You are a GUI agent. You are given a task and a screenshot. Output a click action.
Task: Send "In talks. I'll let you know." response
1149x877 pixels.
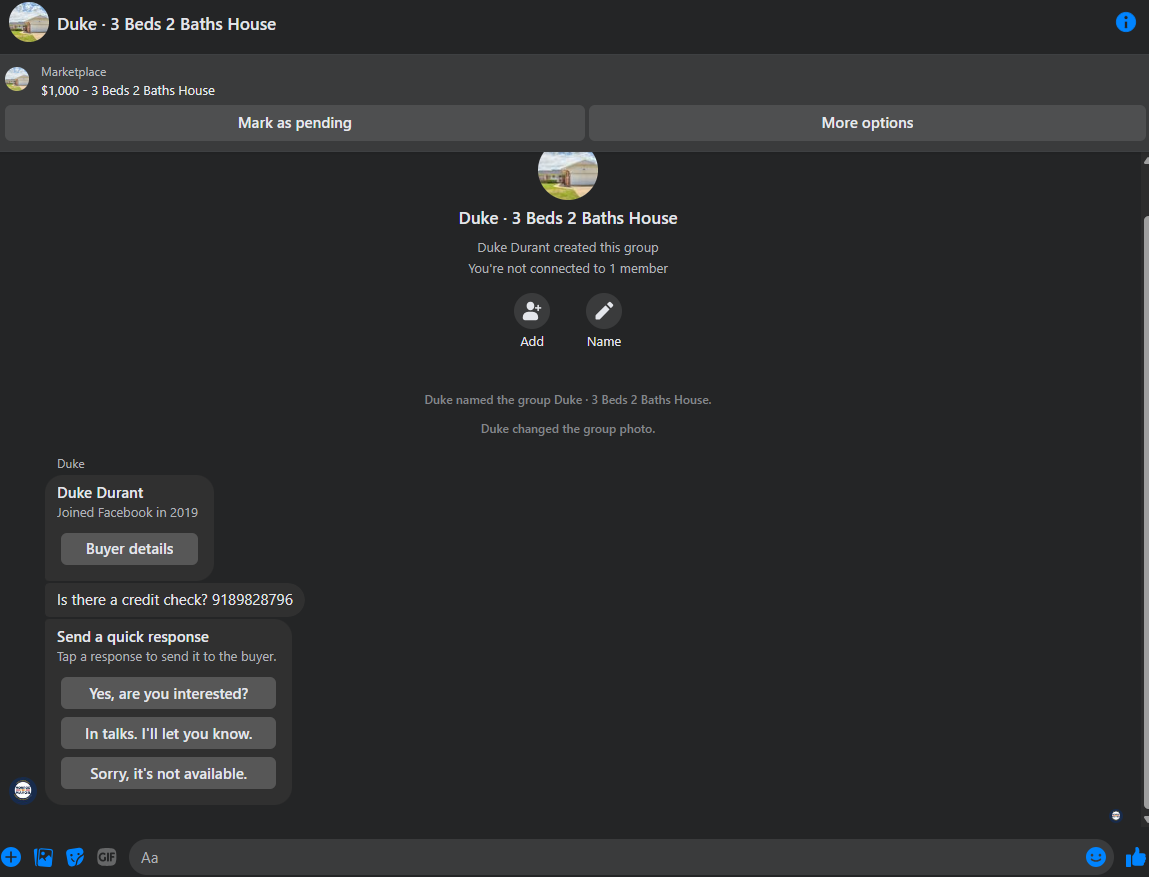tap(169, 733)
